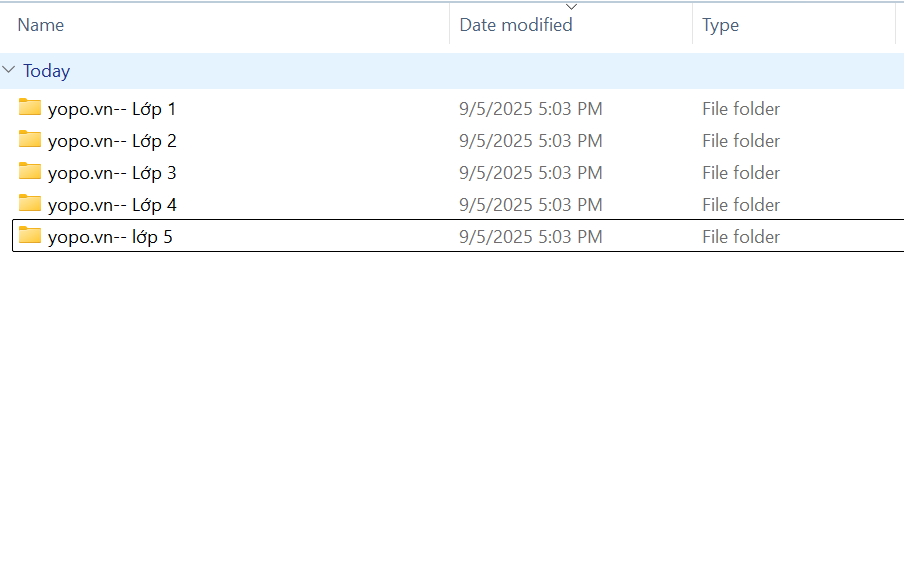Click the Type column header
Viewport: 904px width, 564px height.
[x=720, y=25]
